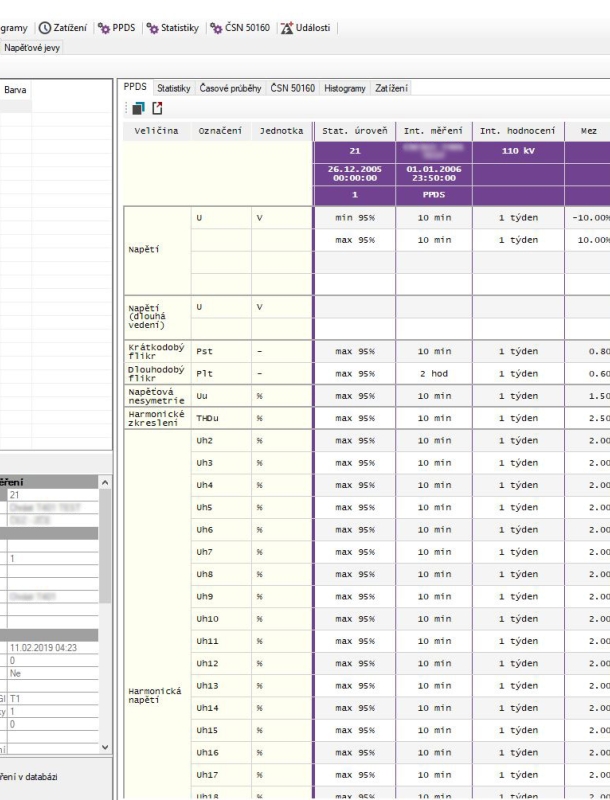This screenshot has height=800, width=610.
Task: Click the export table icon
Action: point(157,108)
